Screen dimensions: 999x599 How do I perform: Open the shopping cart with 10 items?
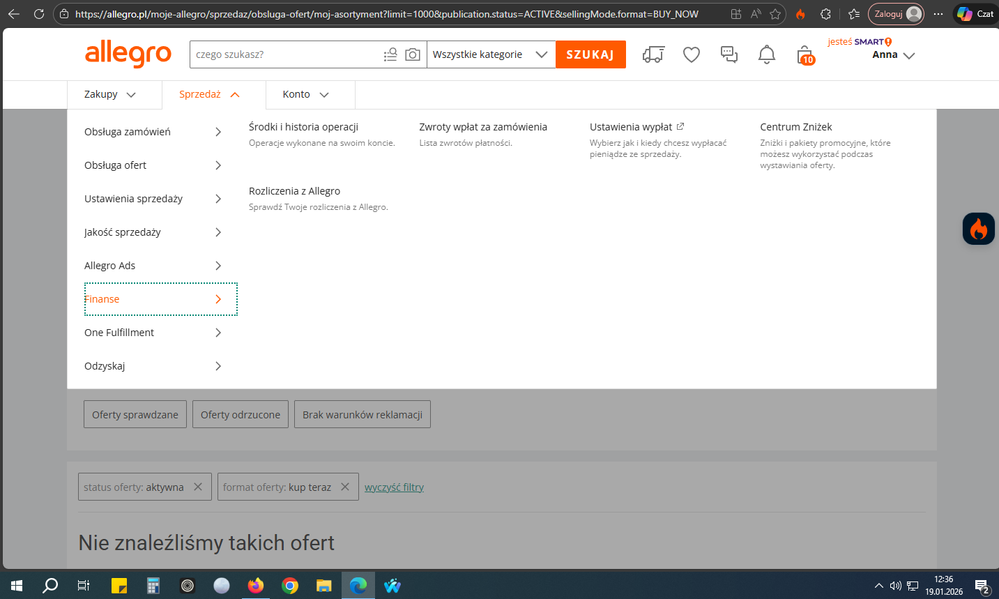tap(804, 56)
